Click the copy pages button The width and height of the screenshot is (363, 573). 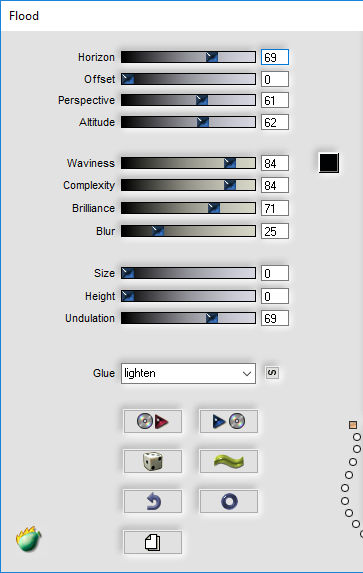[x=153, y=542]
